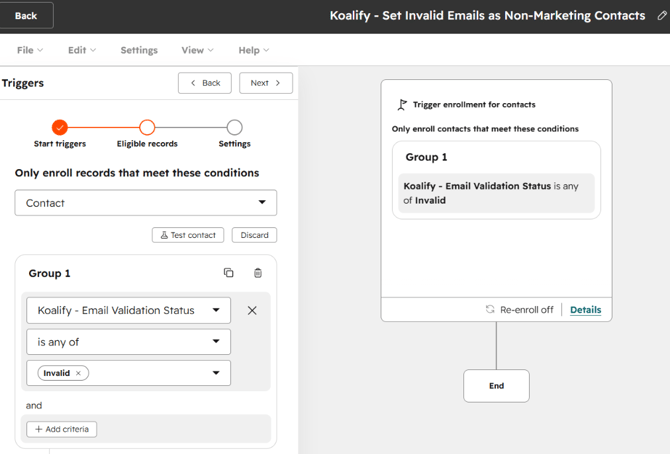Click the Triggers panel heading
Image resolution: width=670 pixels, height=454 pixels.
point(23,83)
